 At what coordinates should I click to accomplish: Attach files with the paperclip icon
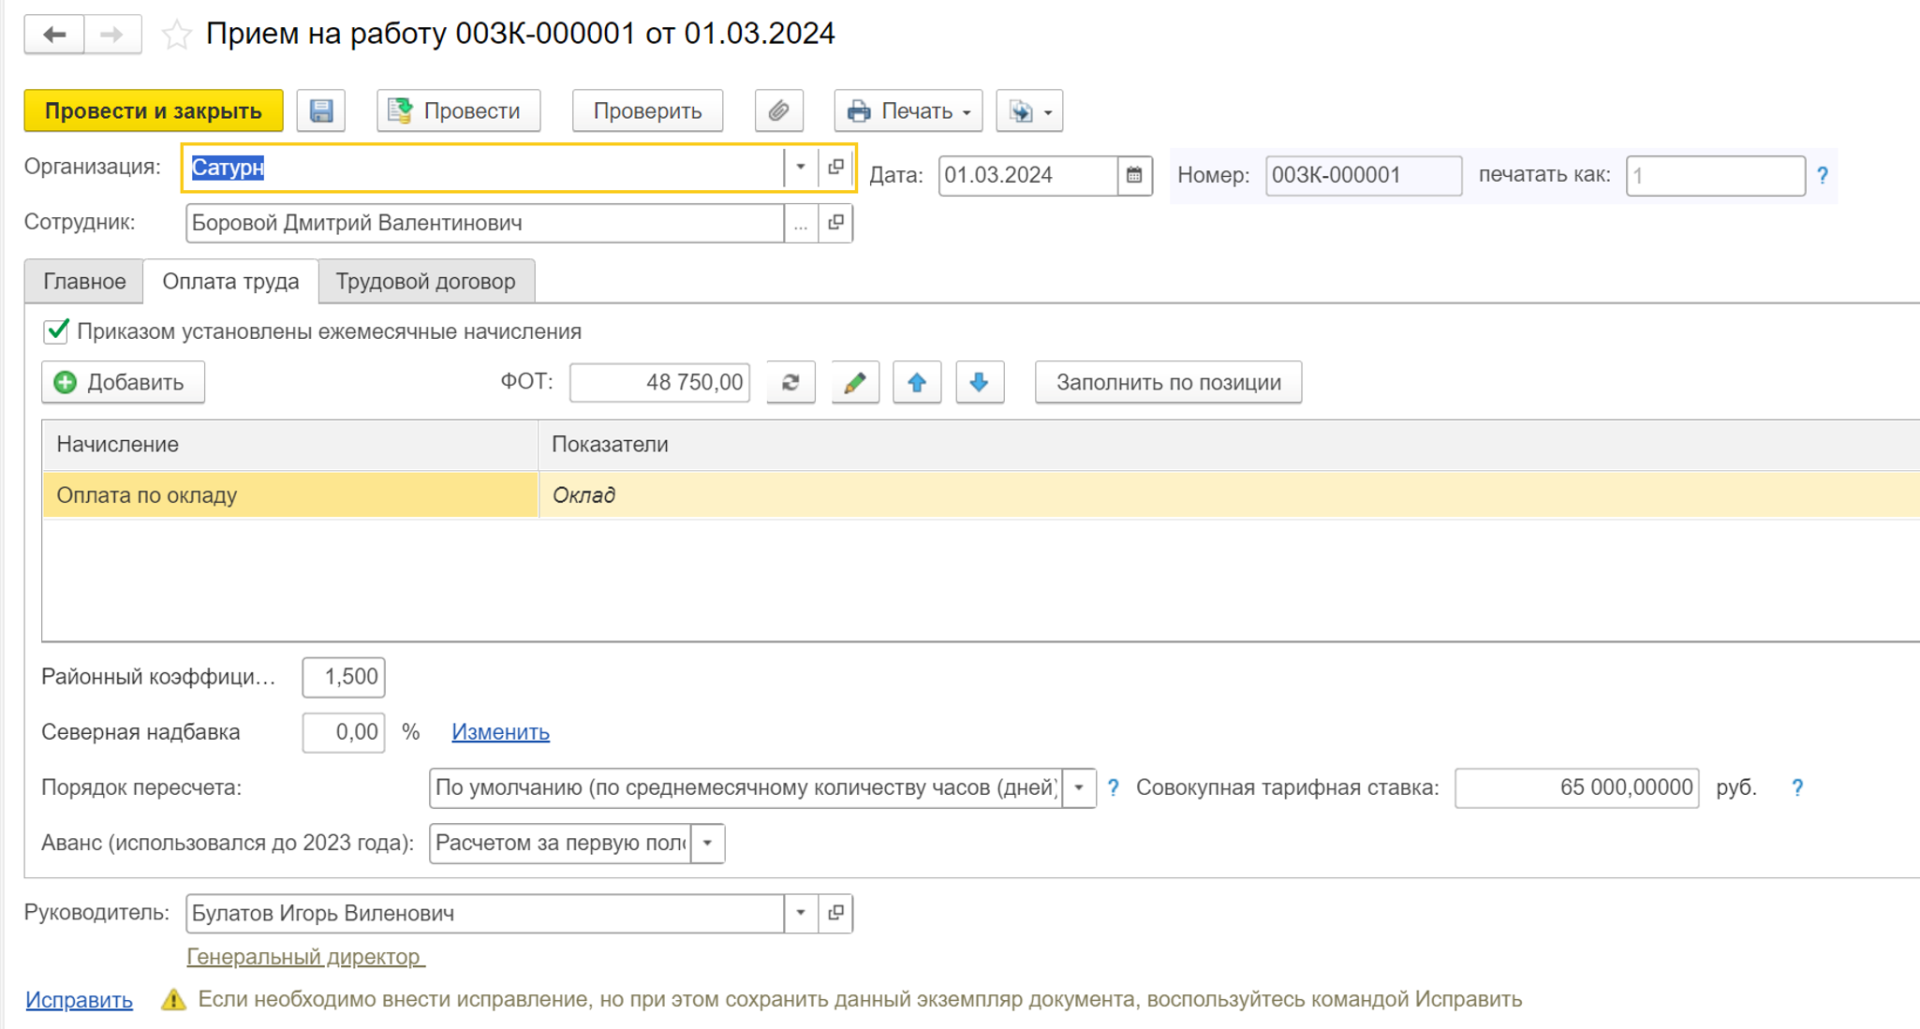(x=779, y=111)
